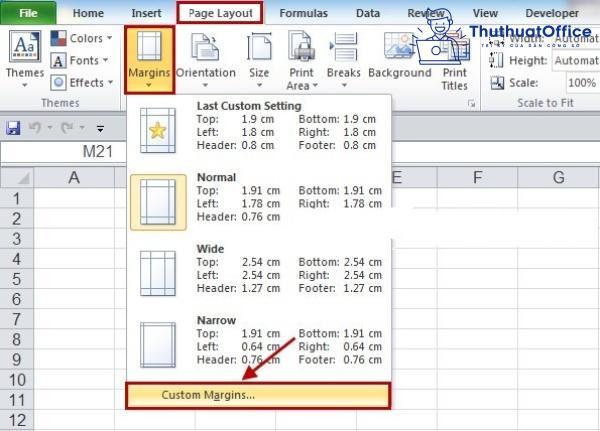Screen dimensions: 600x431
Task: Switch to the Home tab
Action: point(88,13)
